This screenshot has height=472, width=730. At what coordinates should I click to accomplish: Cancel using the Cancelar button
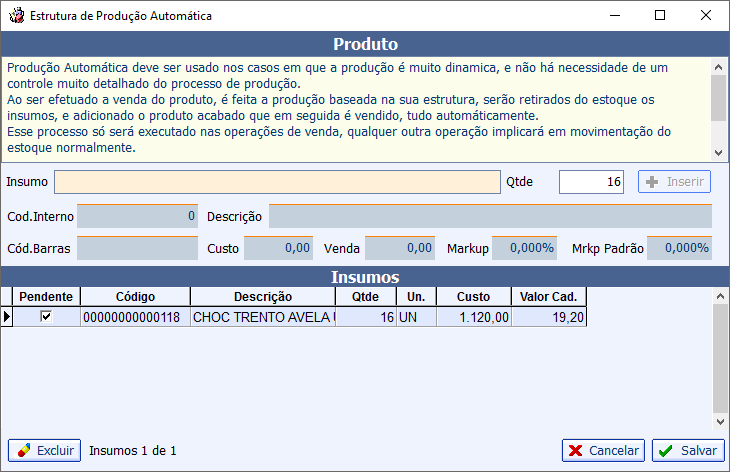pyautogui.click(x=603, y=450)
